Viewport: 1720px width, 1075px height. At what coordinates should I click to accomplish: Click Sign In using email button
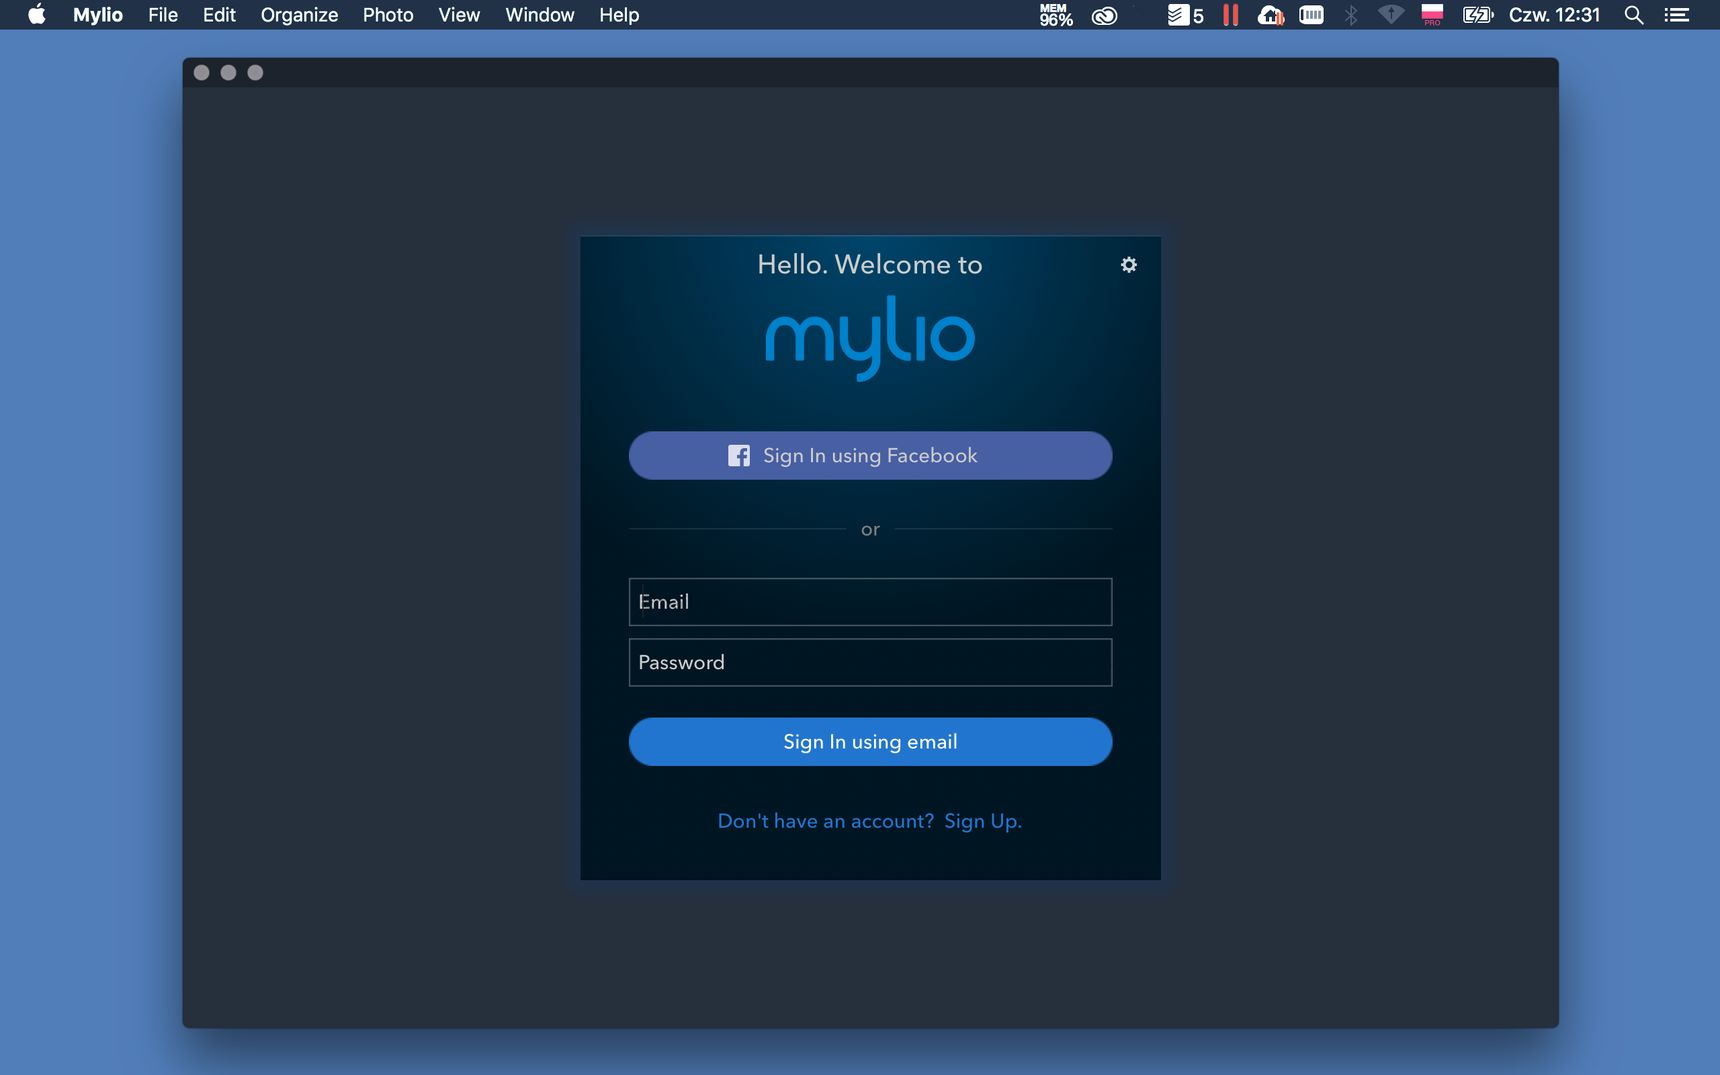point(870,742)
